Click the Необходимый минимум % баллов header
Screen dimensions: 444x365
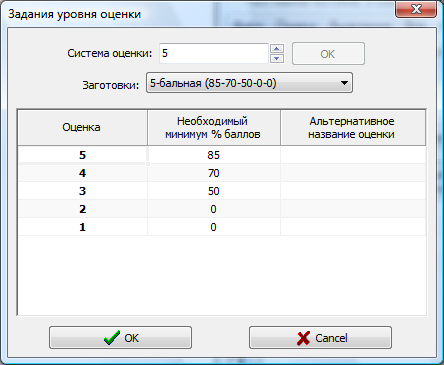click(214, 127)
